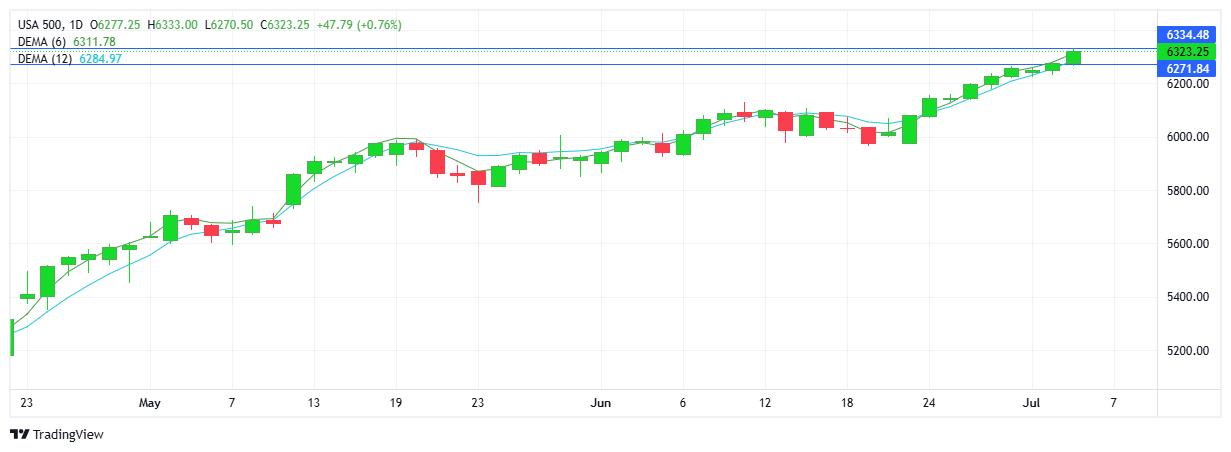
Task: Click the DEMA (12) value 6284.97
Action: point(100,59)
